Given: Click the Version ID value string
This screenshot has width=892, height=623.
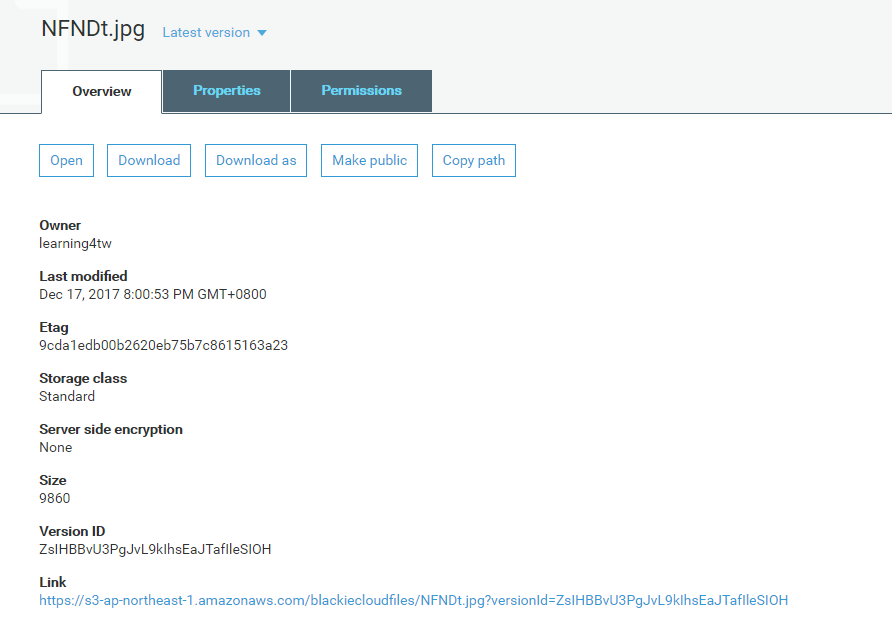Looking at the screenshot, I should [155, 550].
